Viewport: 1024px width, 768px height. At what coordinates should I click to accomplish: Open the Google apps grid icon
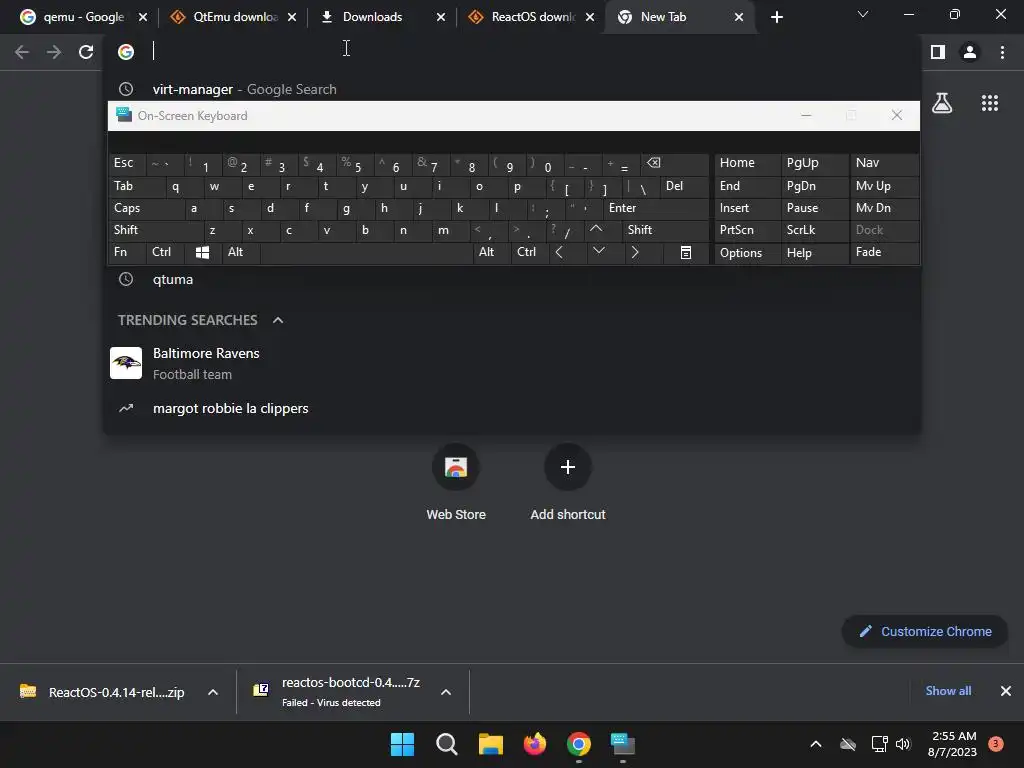click(990, 103)
